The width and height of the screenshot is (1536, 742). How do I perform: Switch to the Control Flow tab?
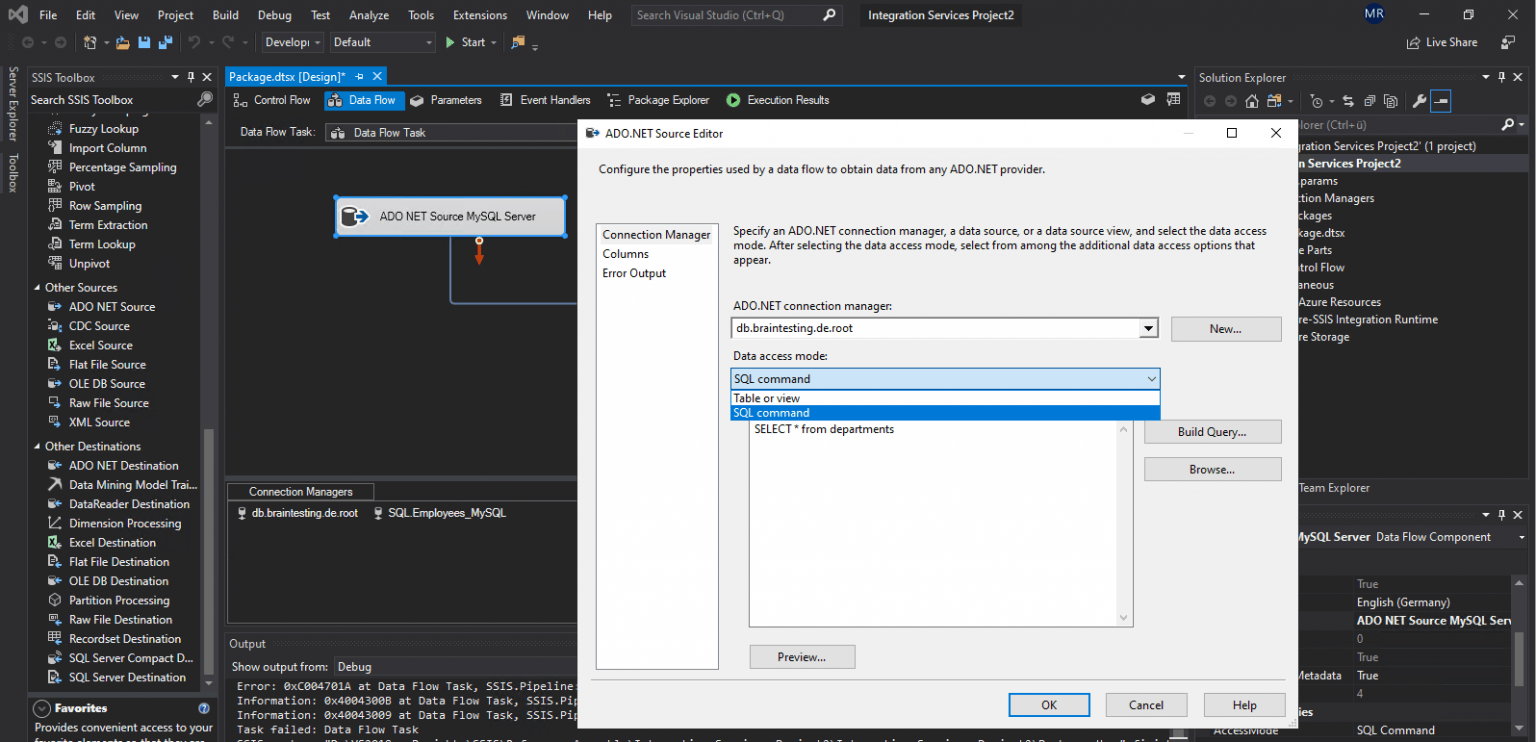click(272, 100)
